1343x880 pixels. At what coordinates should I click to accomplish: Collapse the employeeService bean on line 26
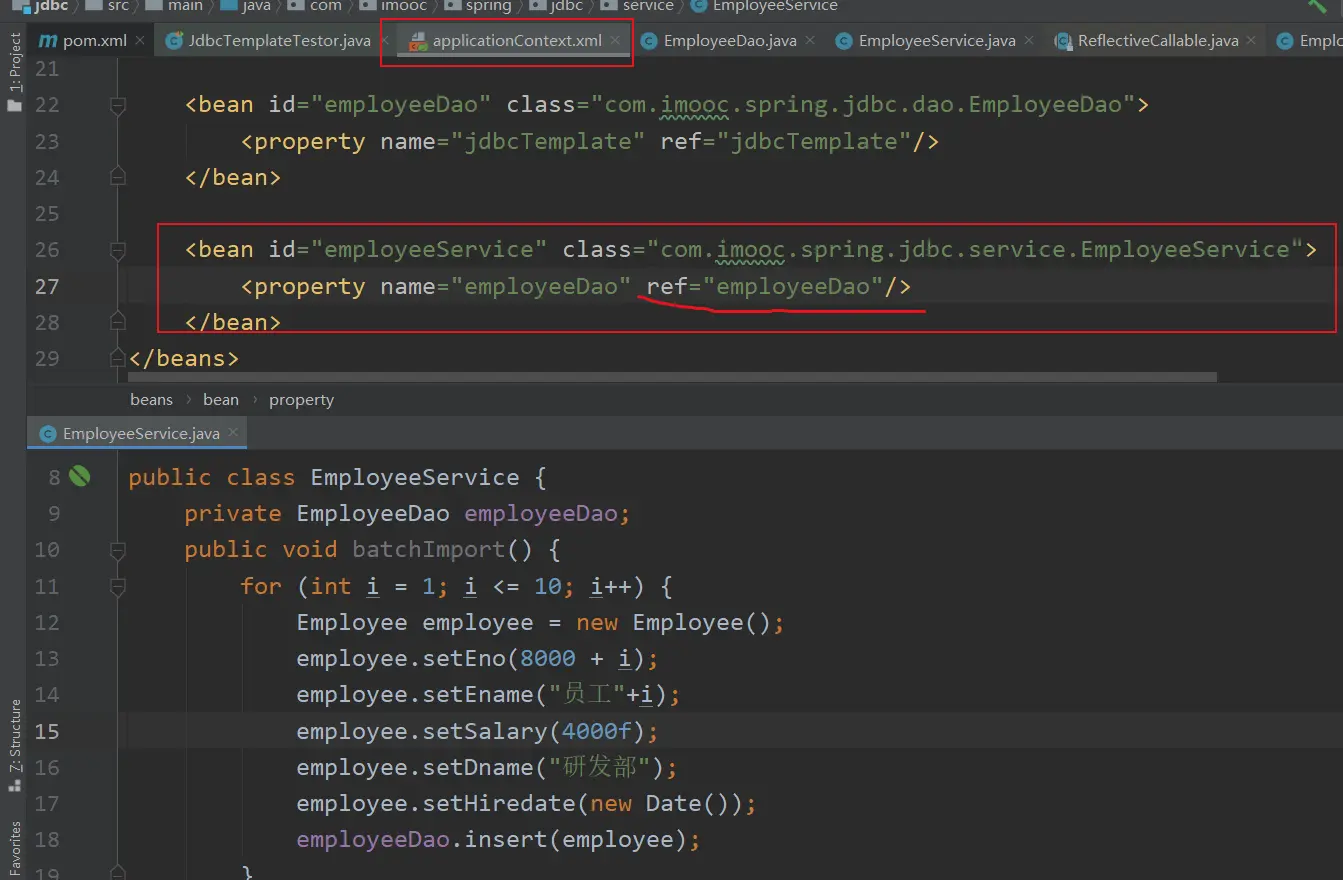[118, 250]
